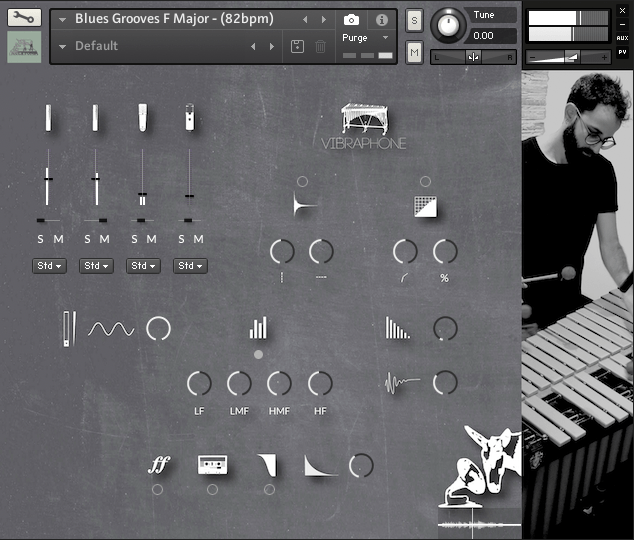Solo the first microphone channel
This screenshot has width=634, height=540.
40,239
